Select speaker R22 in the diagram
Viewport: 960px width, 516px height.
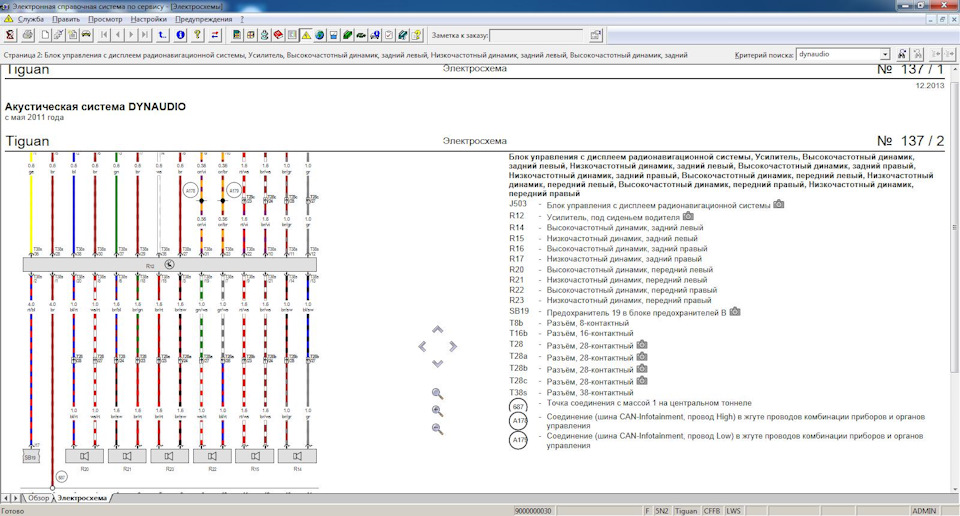click(x=212, y=456)
